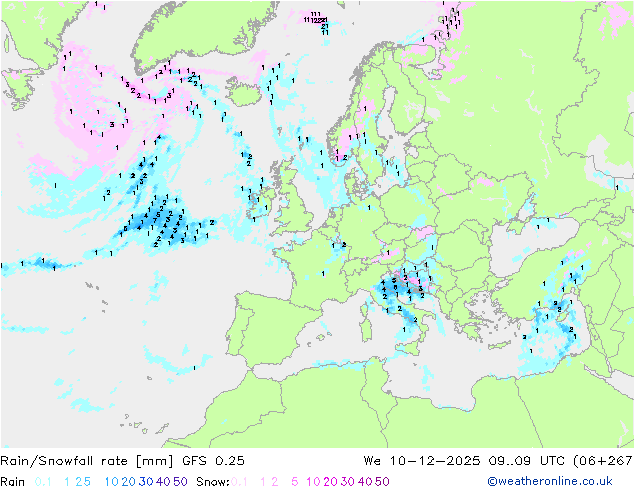
Task: Select the snow legend value 0.1
Action: [239, 482]
